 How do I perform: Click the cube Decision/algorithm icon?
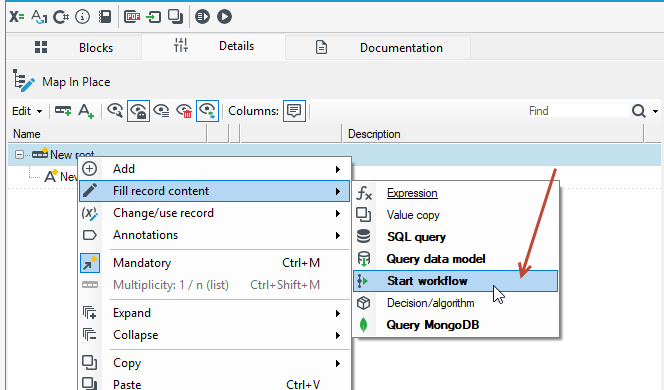pyautogui.click(x=364, y=303)
